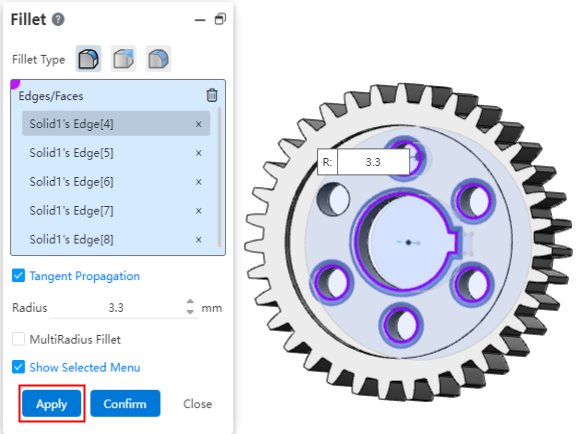Screen dimensions: 584x434
Task: Click the unselected bolt hole on the gear
Action: 333,199
